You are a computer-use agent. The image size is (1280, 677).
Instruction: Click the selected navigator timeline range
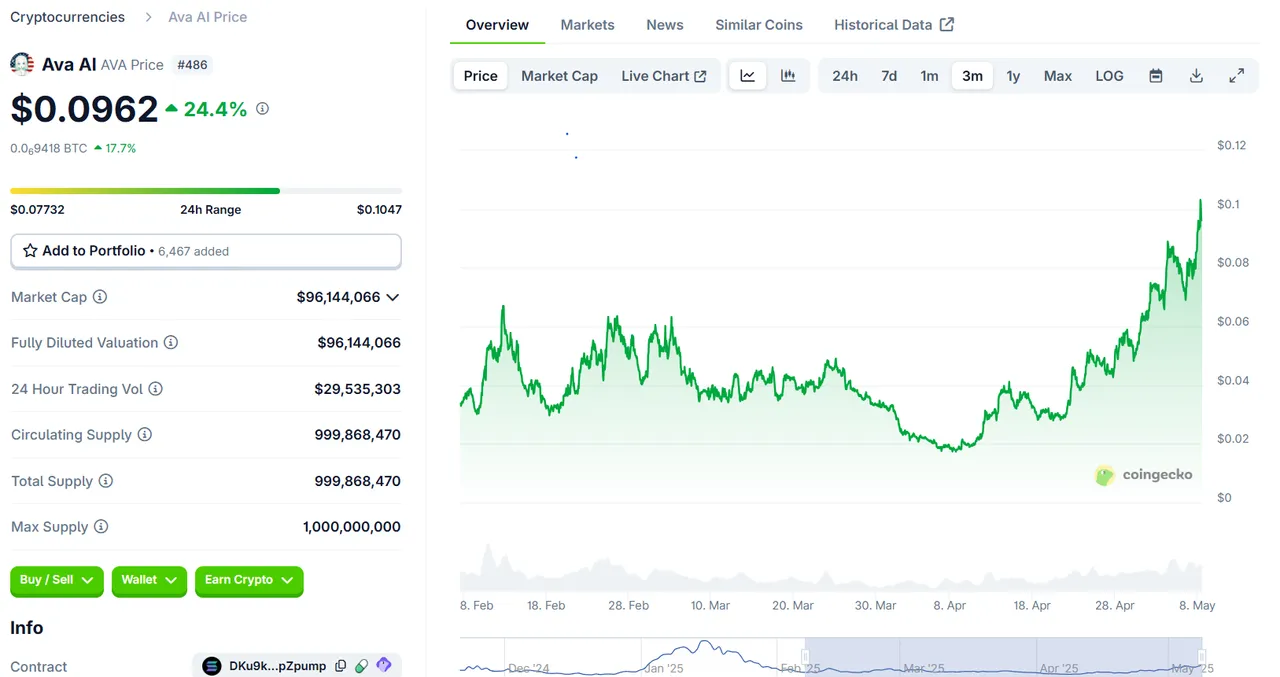1004,656
